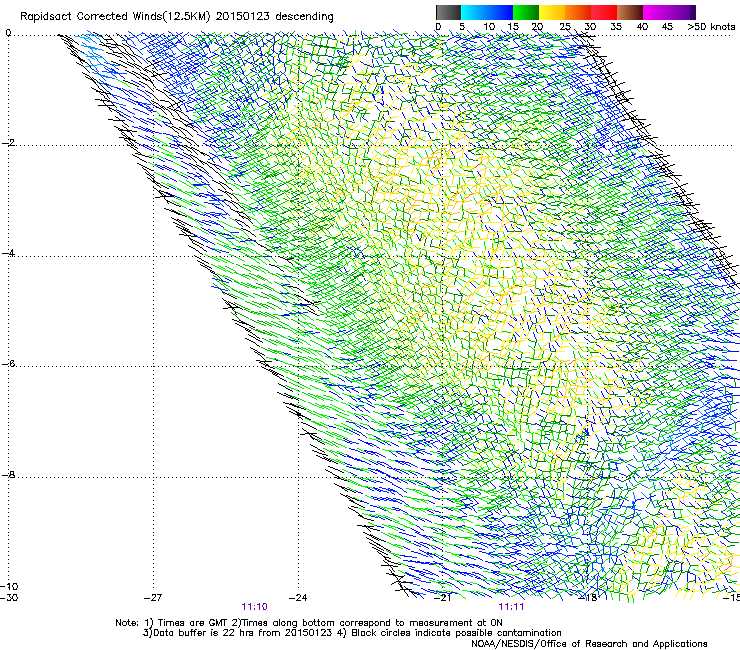Click the '-4' latitude axis label
Screen dimensions: 740x650
click(8, 253)
